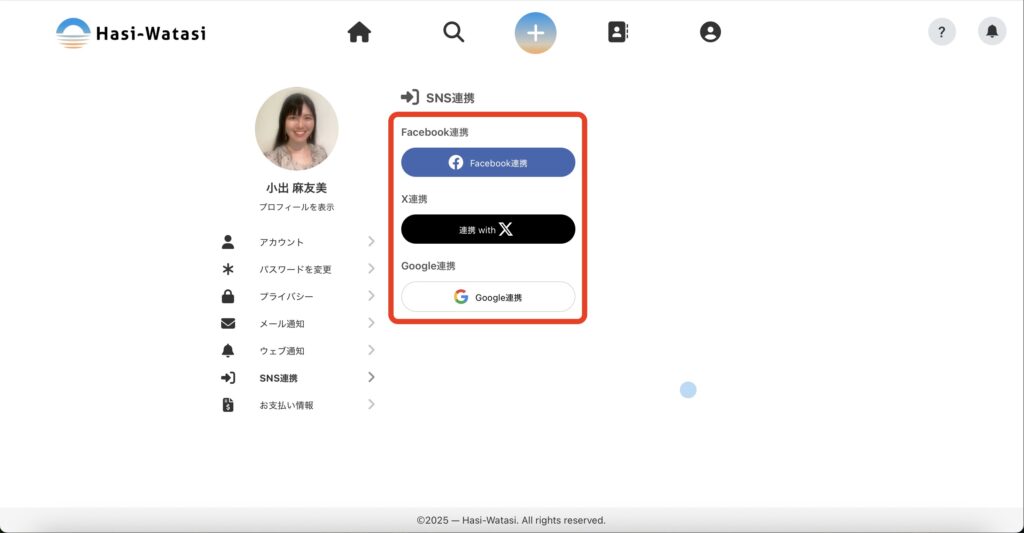Click the Facebook連携 button

(488, 162)
